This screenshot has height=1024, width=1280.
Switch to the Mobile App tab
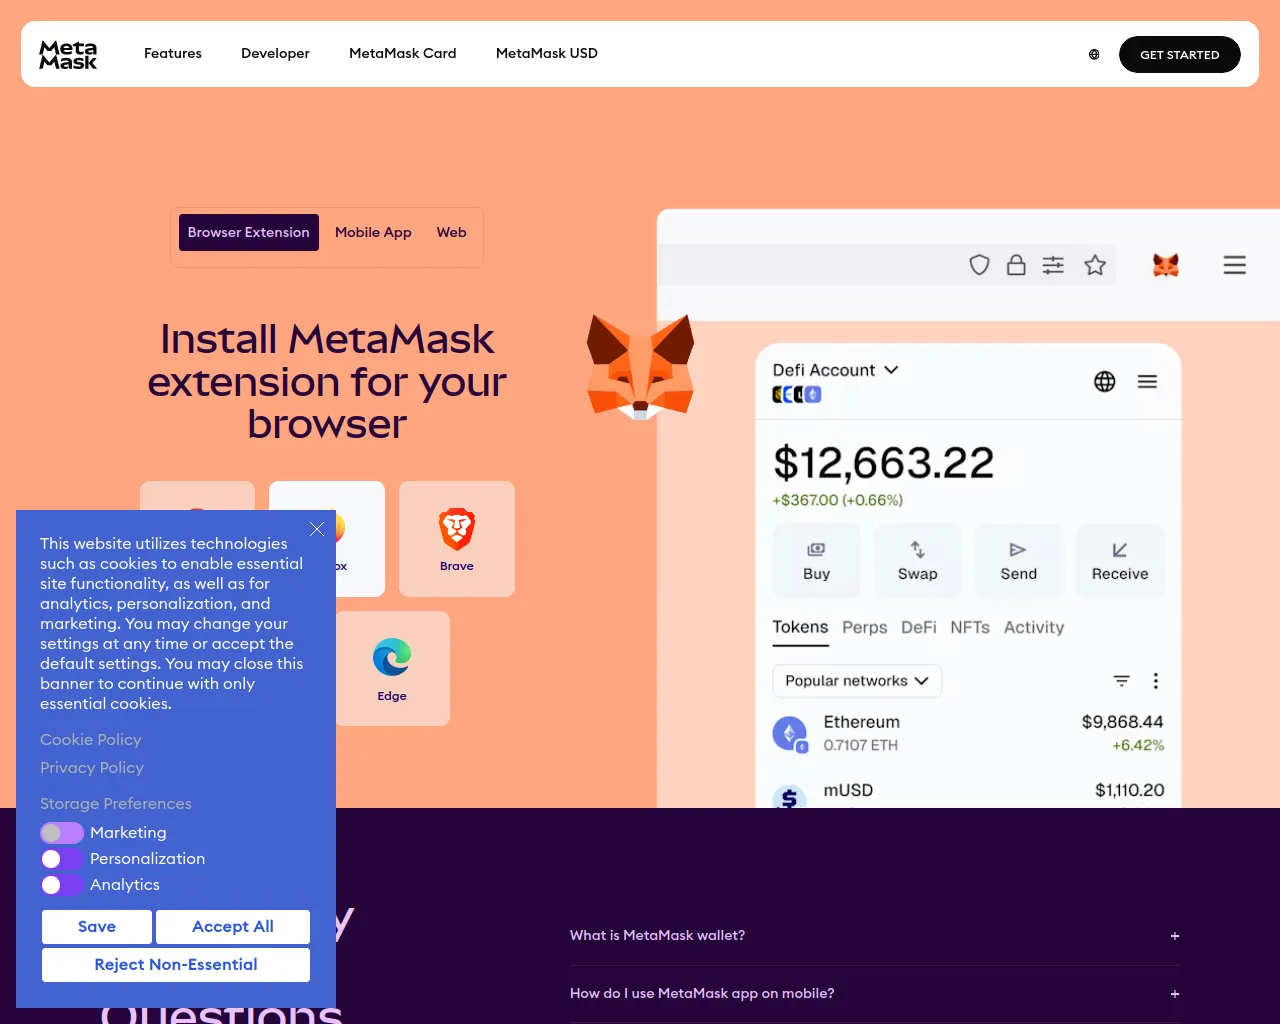tap(373, 232)
